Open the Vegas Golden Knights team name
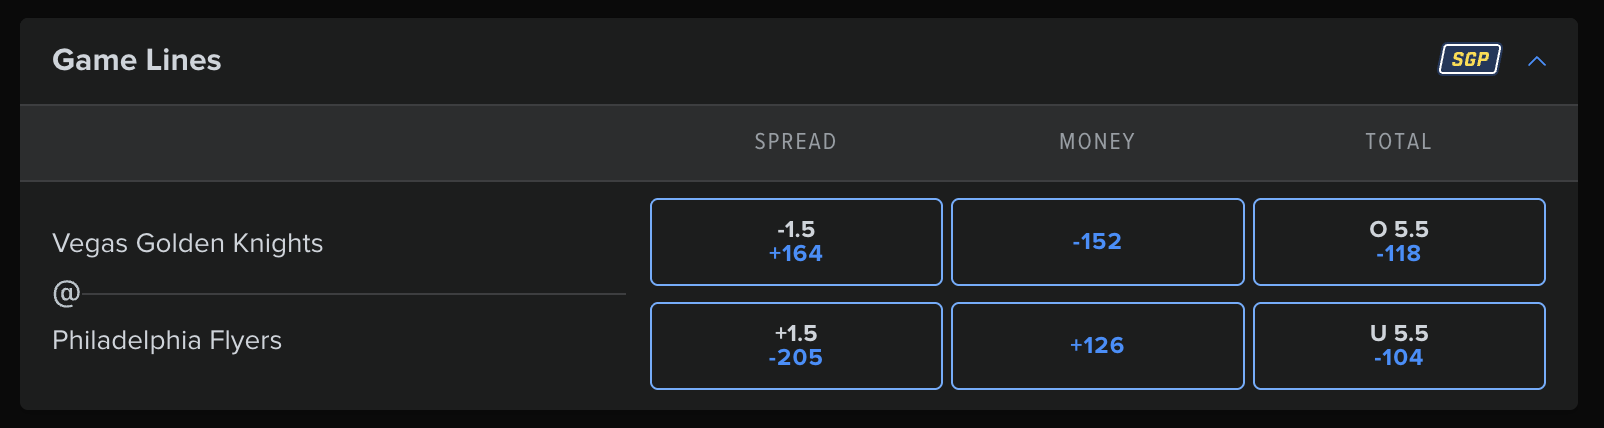 [187, 243]
